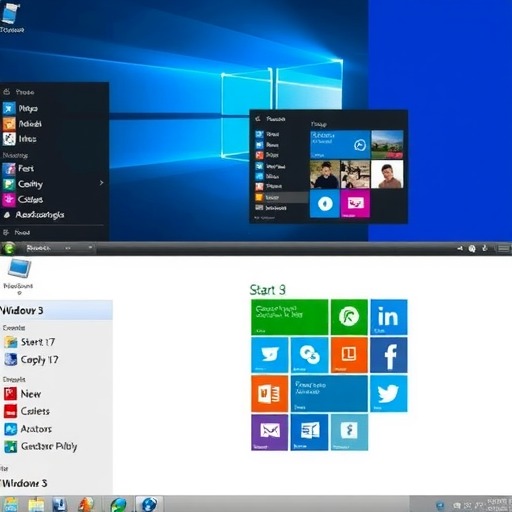The height and width of the screenshot is (512, 512).
Task: Click the green Start orb on dark taskbar
Action: point(9,248)
